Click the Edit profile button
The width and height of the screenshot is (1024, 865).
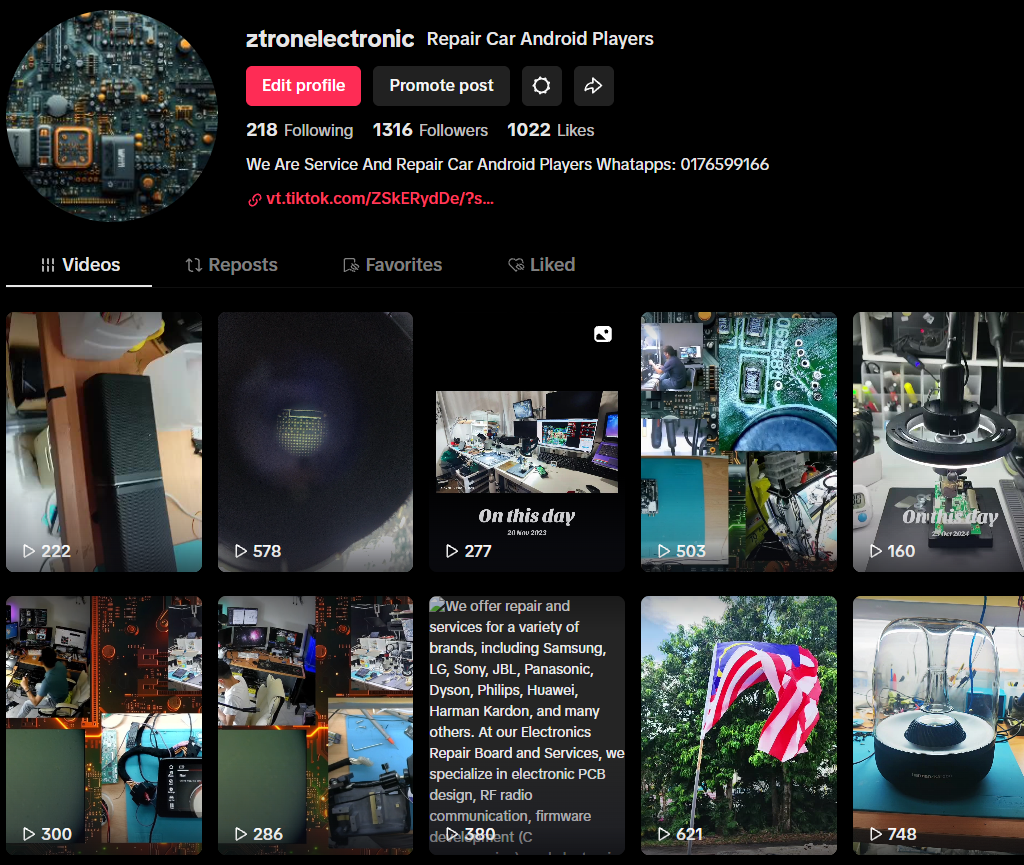pos(303,86)
